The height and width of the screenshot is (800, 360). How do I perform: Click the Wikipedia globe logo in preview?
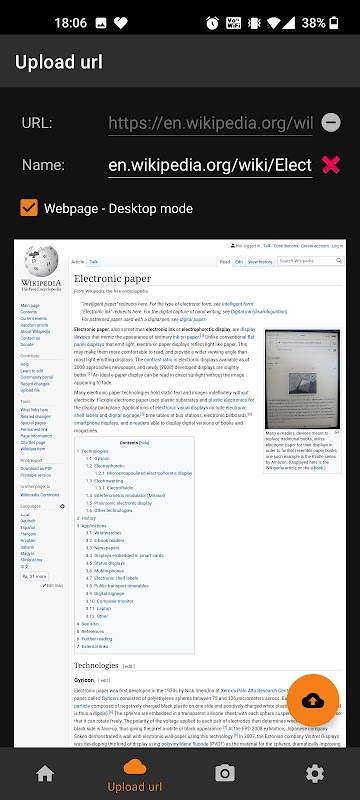tap(41, 261)
